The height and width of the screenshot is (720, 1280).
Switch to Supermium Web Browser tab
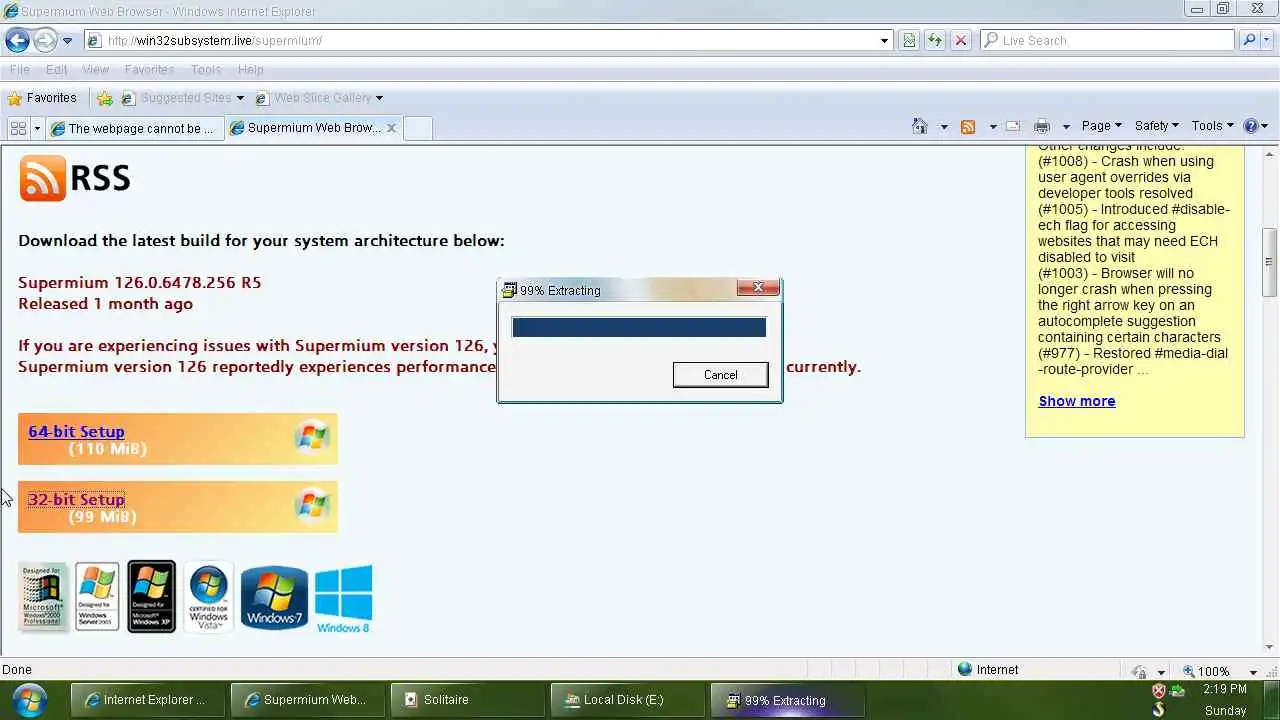305,128
